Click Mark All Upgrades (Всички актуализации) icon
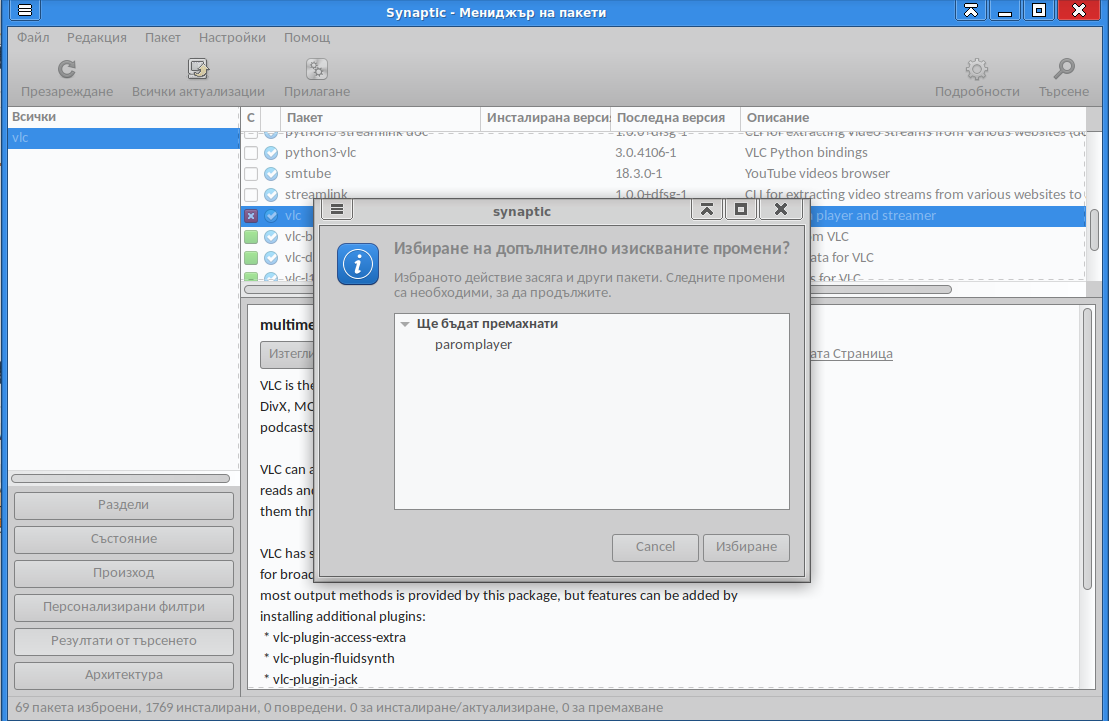1109x721 pixels. (x=198, y=69)
